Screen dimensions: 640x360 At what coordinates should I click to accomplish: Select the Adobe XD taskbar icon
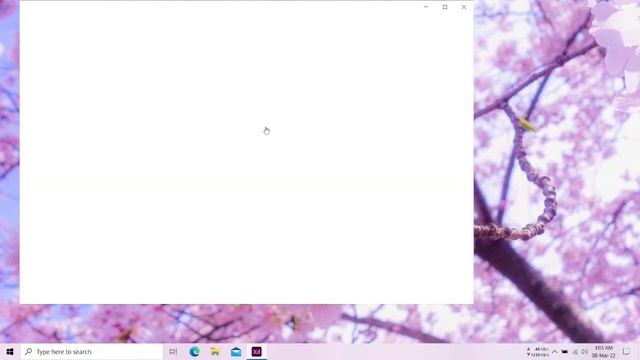click(x=257, y=351)
